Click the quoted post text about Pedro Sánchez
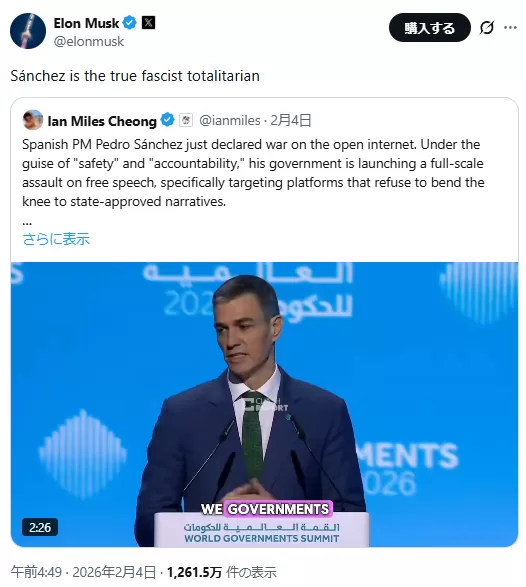 coord(253,173)
